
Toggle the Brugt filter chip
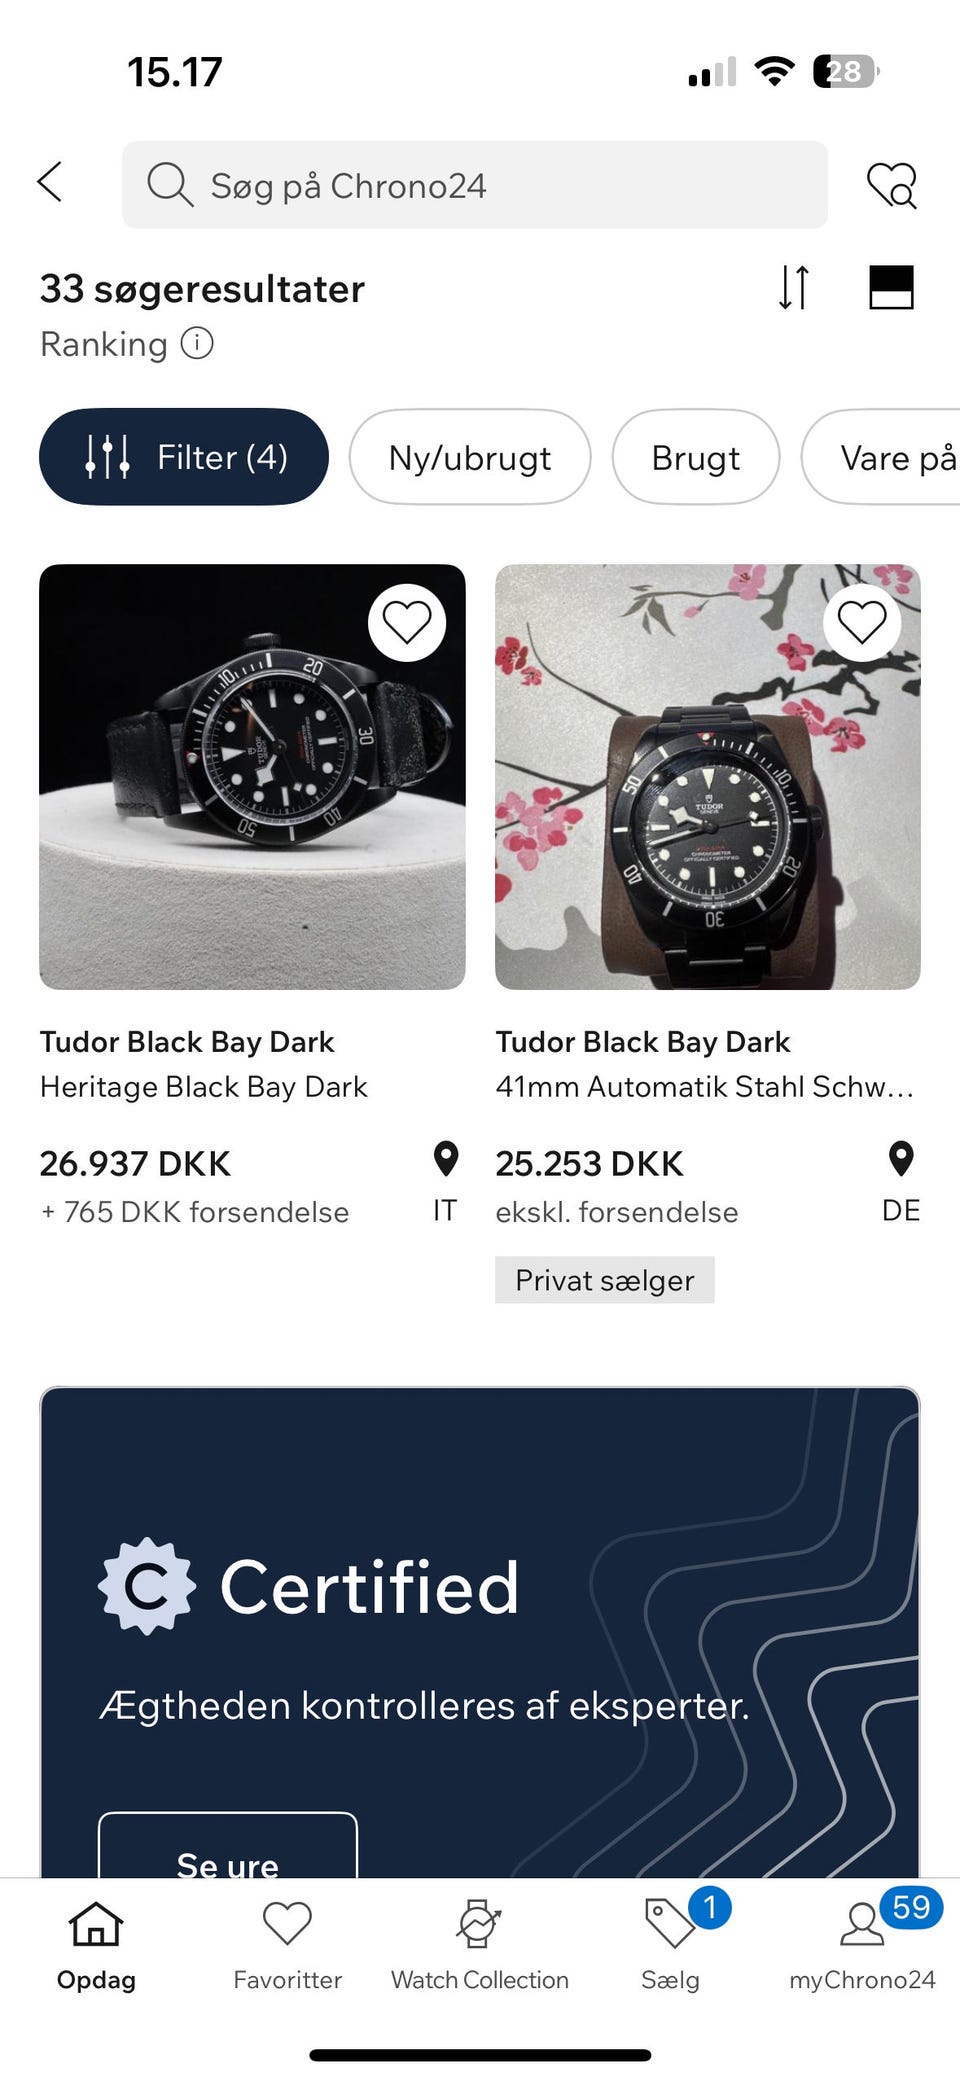coord(696,457)
